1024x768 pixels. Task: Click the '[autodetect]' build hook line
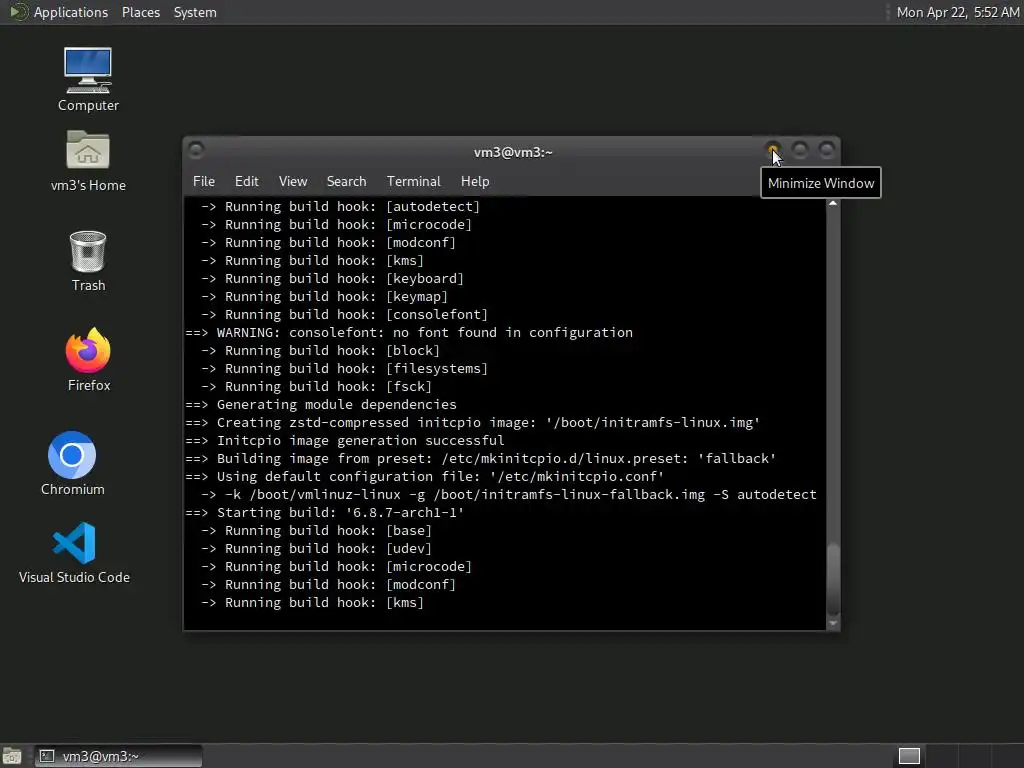[x=340, y=206]
